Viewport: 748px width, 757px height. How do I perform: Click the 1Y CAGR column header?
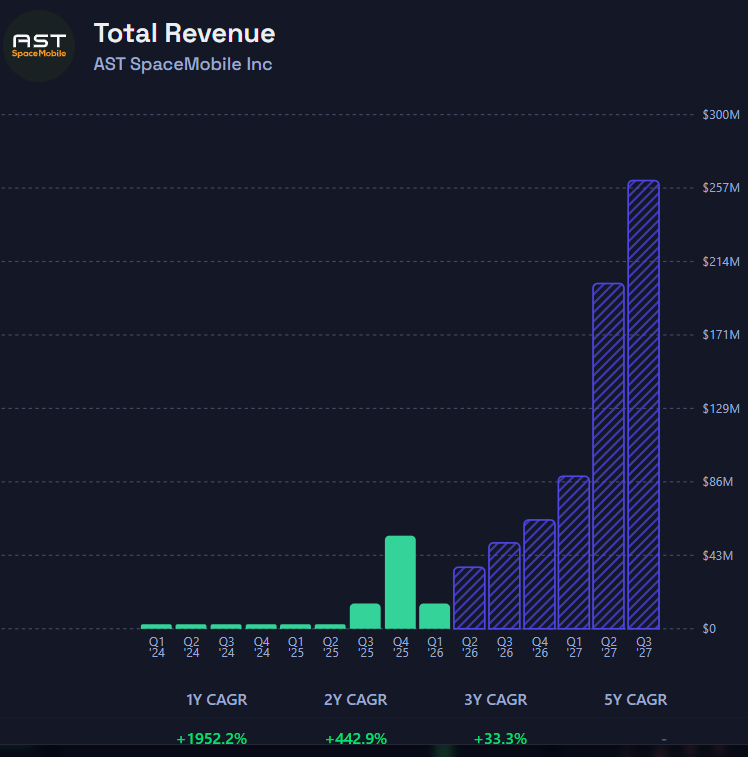tap(216, 700)
